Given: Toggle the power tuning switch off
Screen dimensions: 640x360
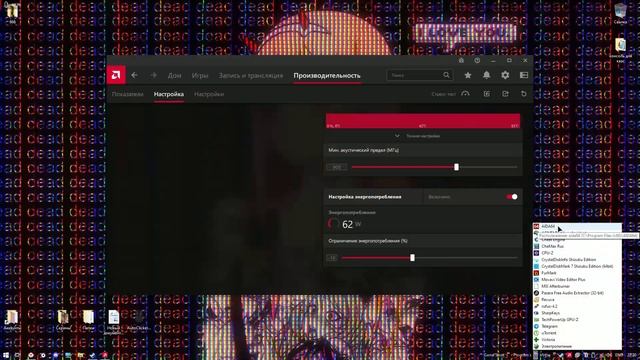Looking at the screenshot, I should tap(512, 197).
